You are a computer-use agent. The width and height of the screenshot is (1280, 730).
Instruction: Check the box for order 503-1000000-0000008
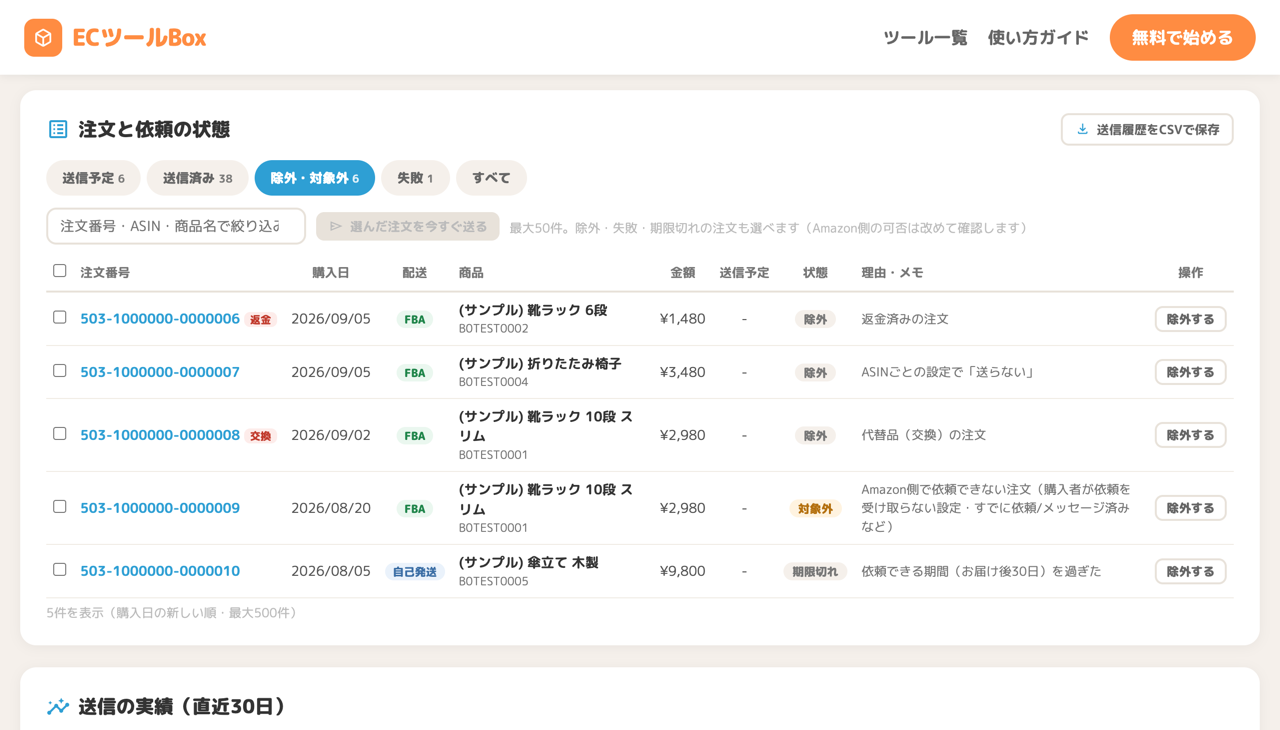tap(60, 433)
